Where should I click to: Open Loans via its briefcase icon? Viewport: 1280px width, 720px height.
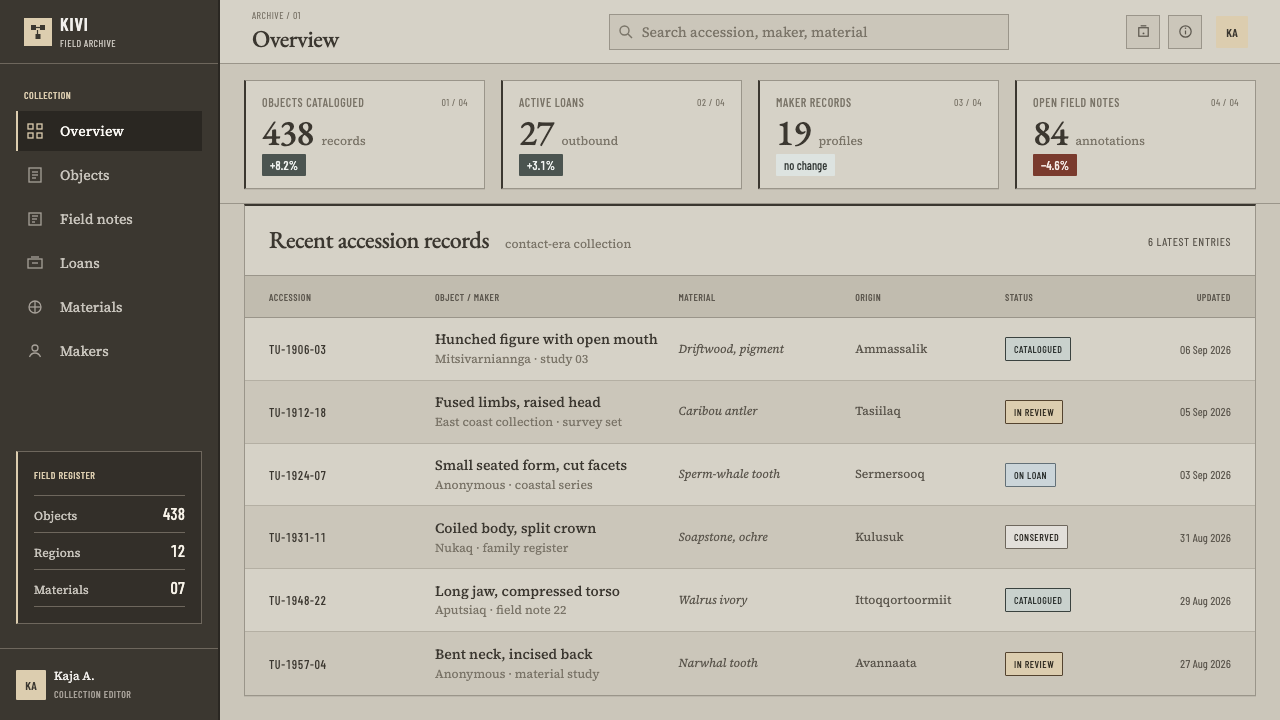pyautogui.click(x=35, y=263)
